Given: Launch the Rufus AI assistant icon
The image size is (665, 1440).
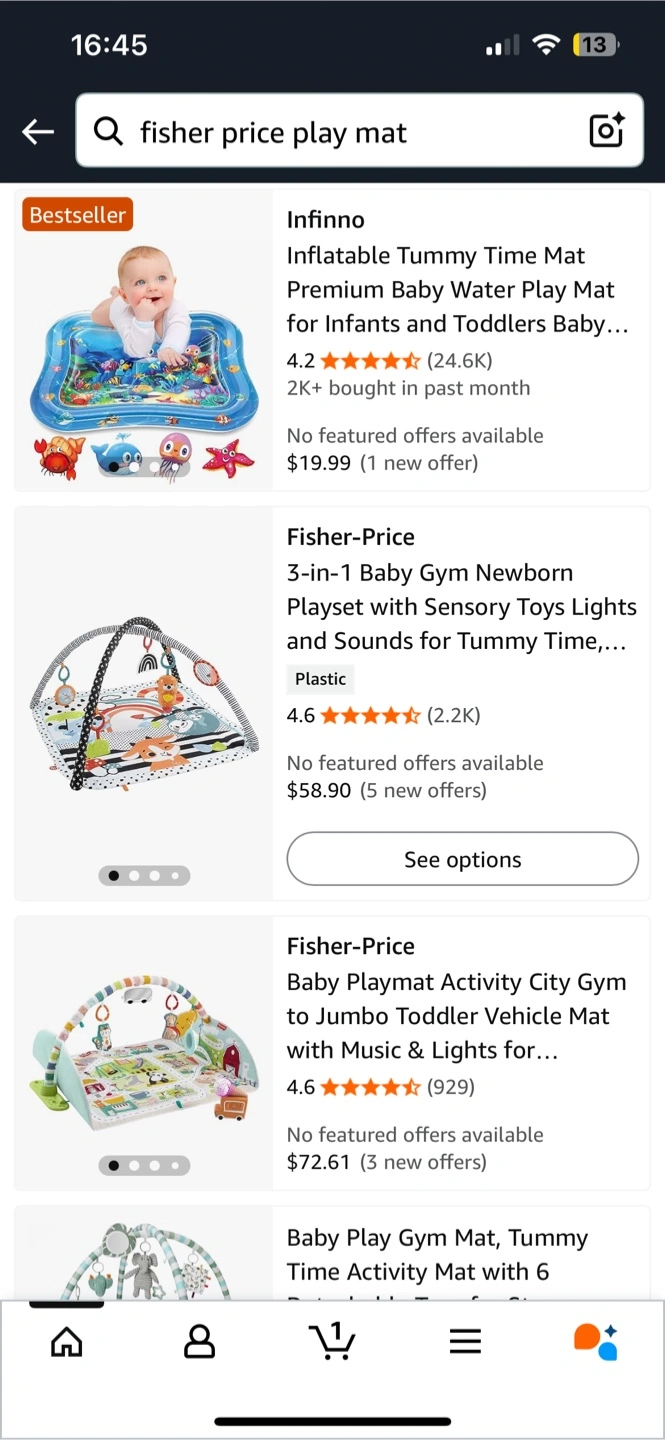Looking at the screenshot, I should coord(597,1342).
